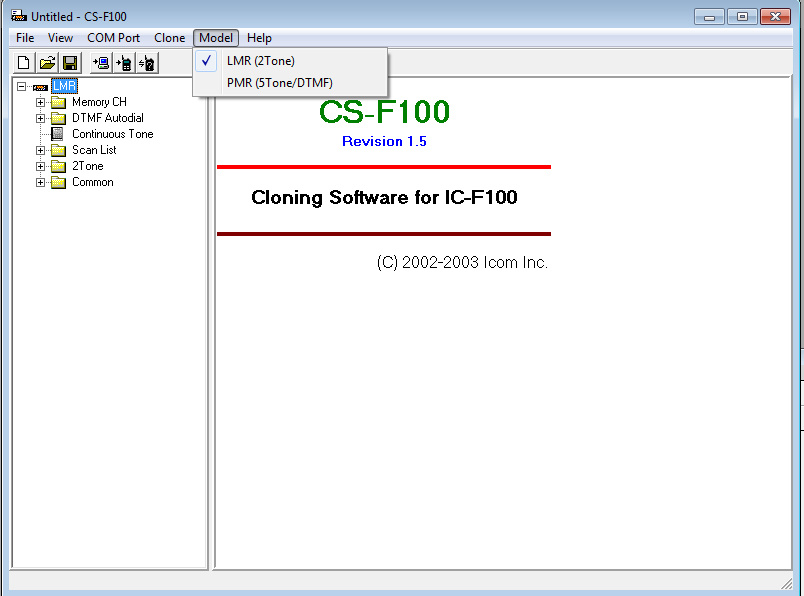Viewport: 804px width, 596px height.
Task: Select the checked LMR (2Tone) model
Action: pyautogui.click(x=290, y=61)
